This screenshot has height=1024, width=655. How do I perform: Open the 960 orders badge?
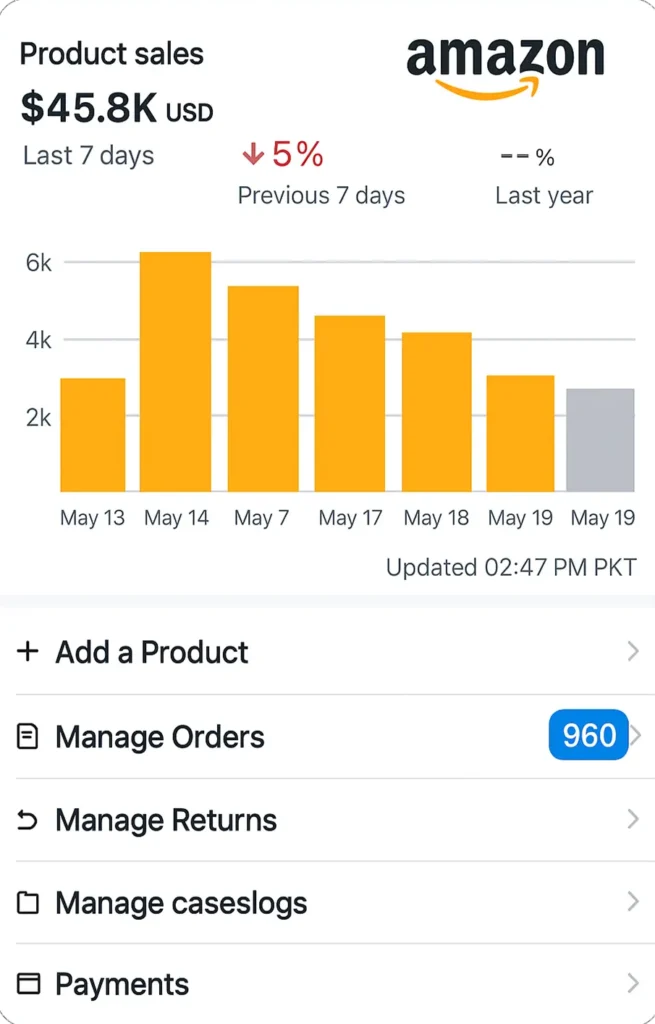588,735
